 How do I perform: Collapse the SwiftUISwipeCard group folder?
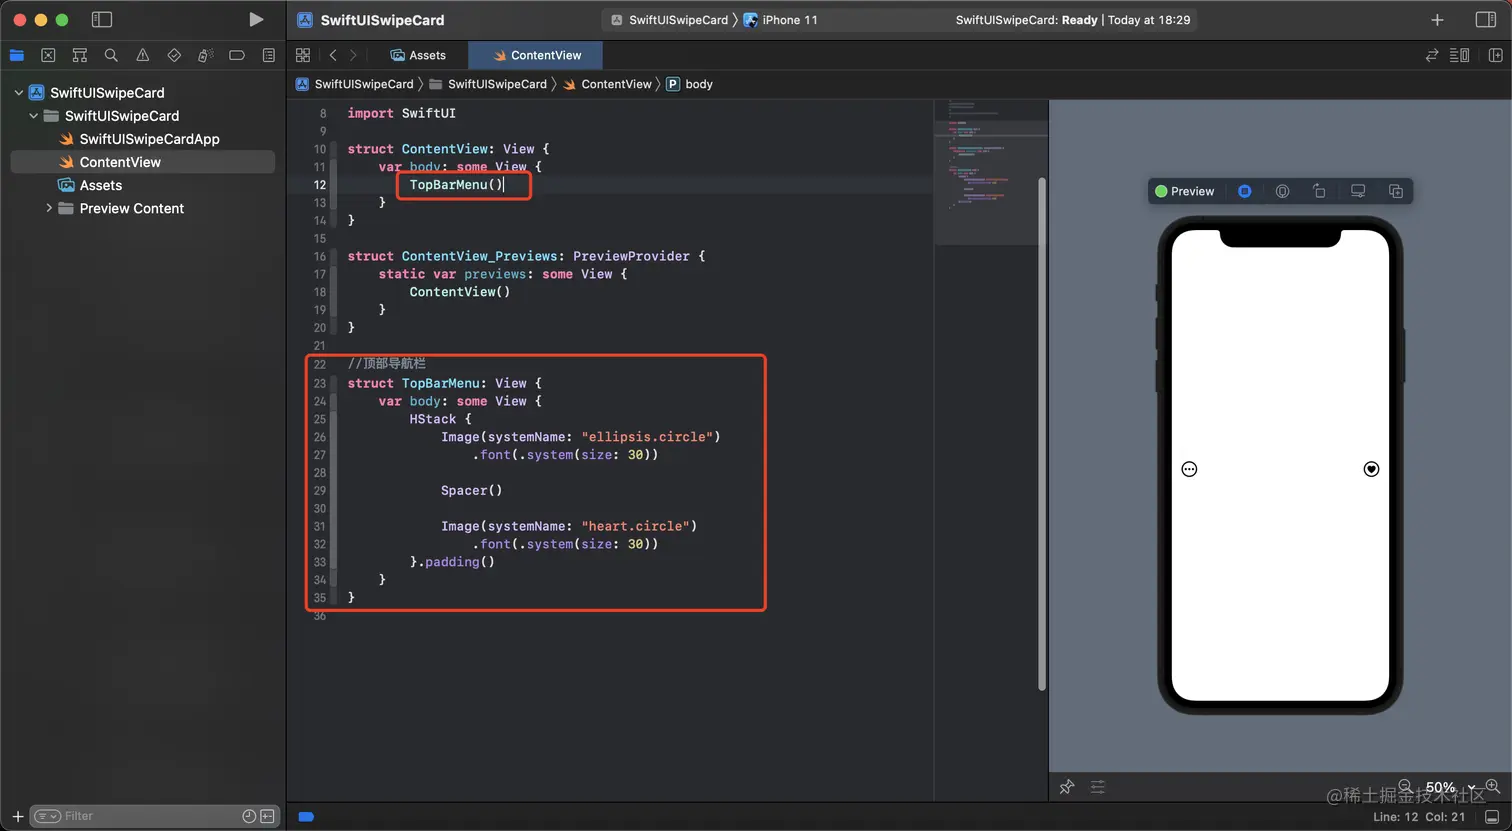coord(34,116)
